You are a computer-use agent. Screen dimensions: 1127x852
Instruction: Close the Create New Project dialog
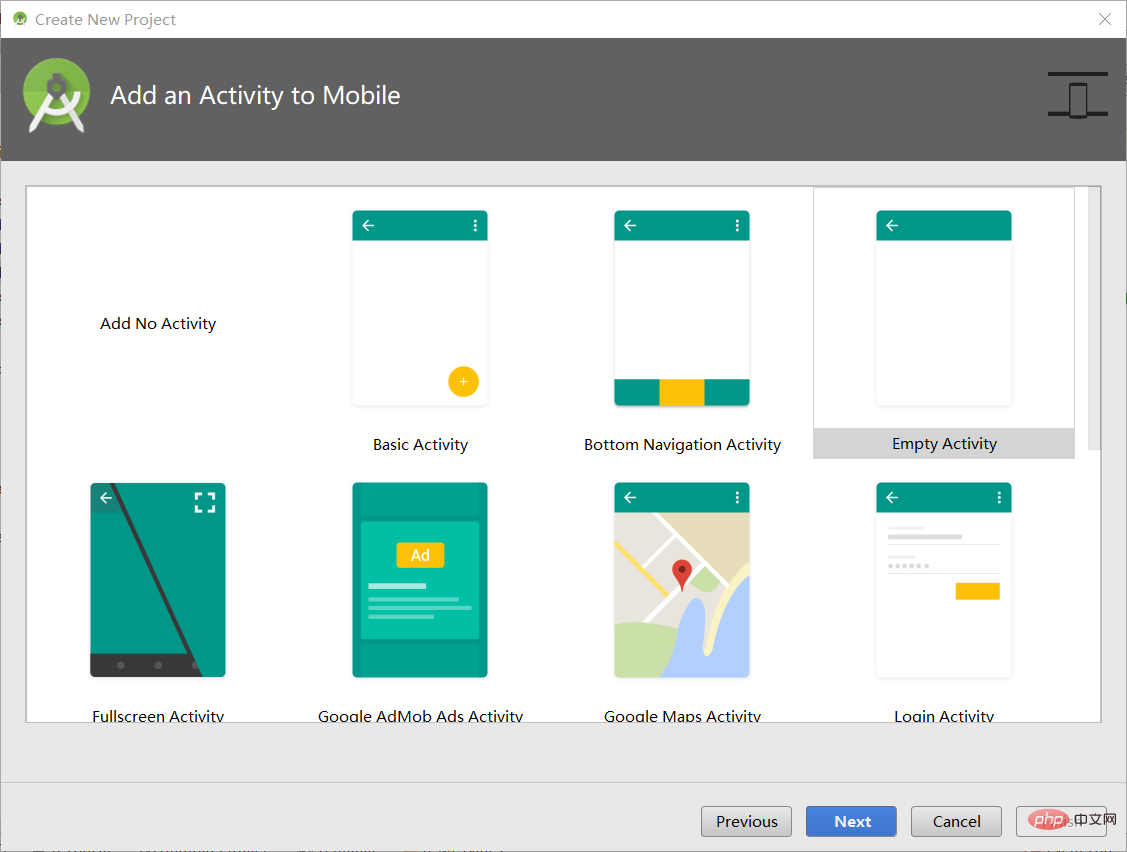tap(1104, 19)
